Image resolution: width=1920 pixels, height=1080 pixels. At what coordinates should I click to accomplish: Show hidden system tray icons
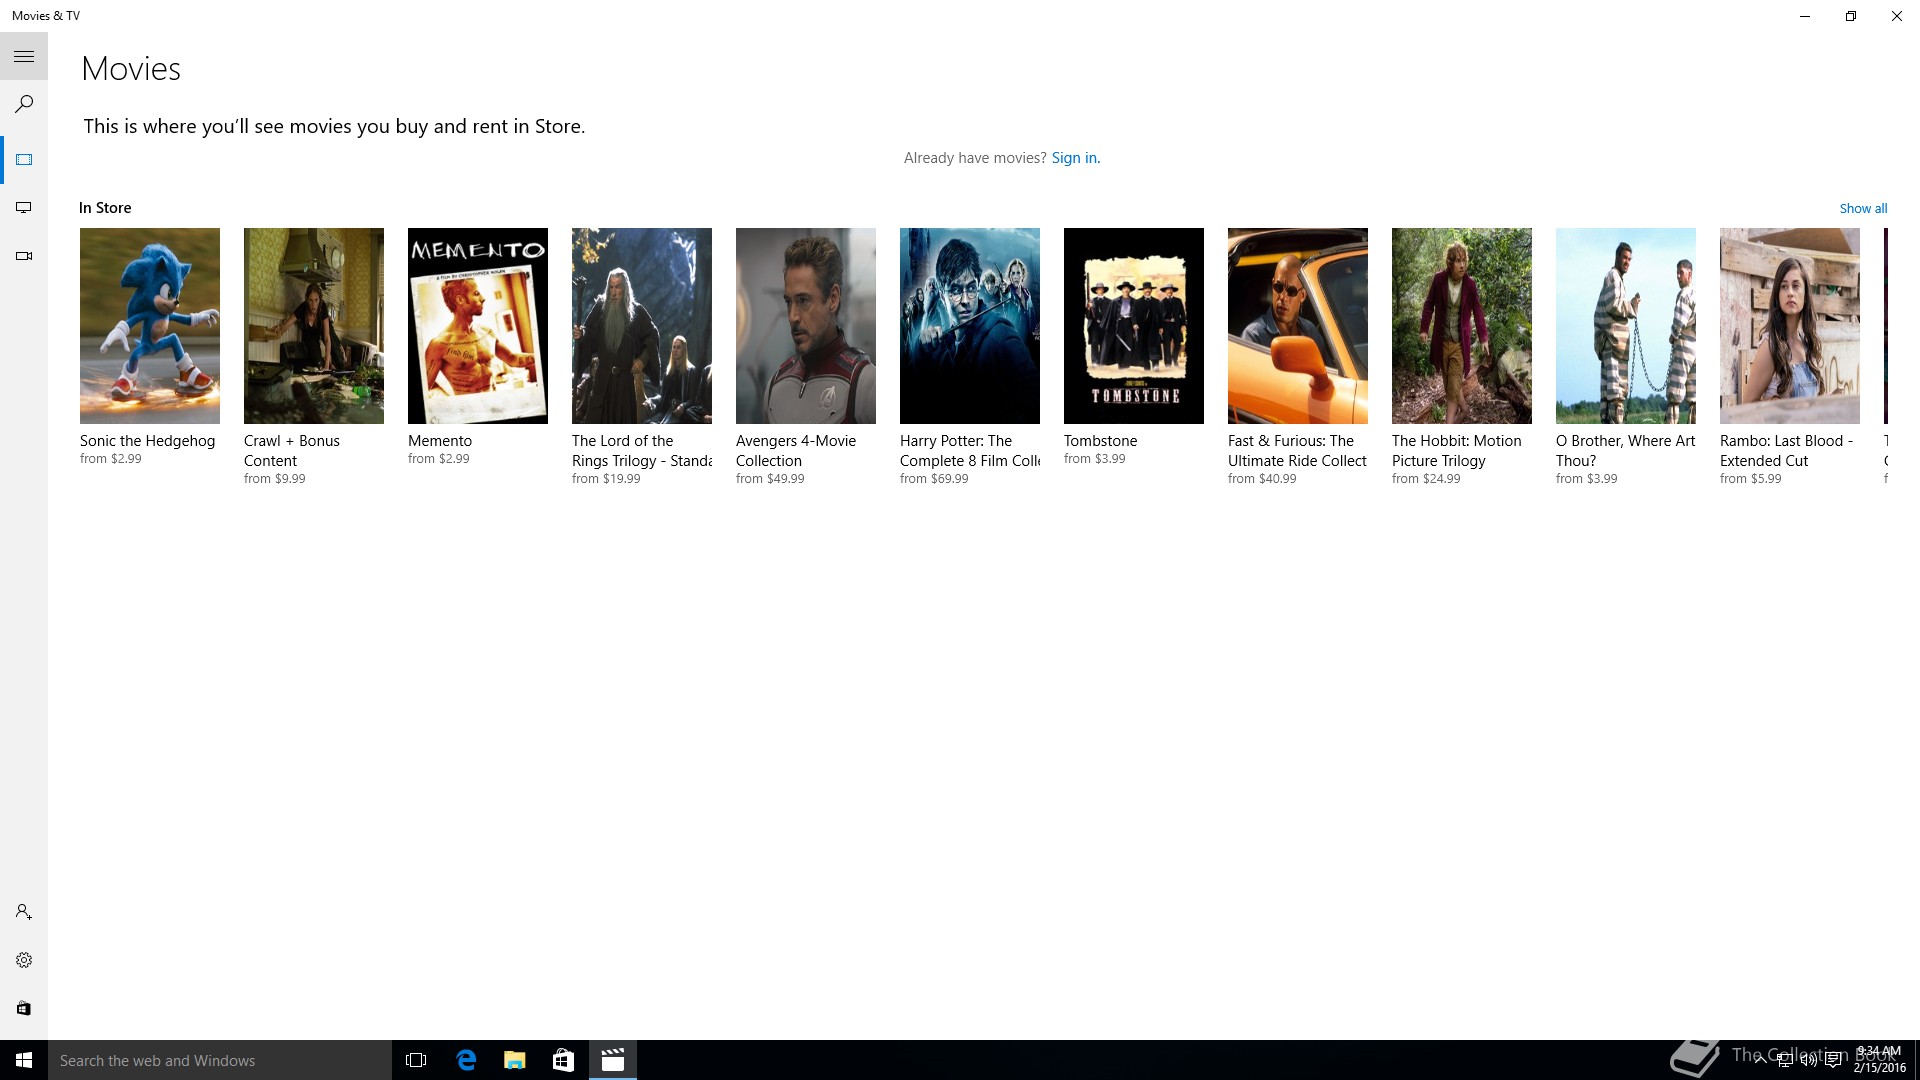tap(1760, 1061)
